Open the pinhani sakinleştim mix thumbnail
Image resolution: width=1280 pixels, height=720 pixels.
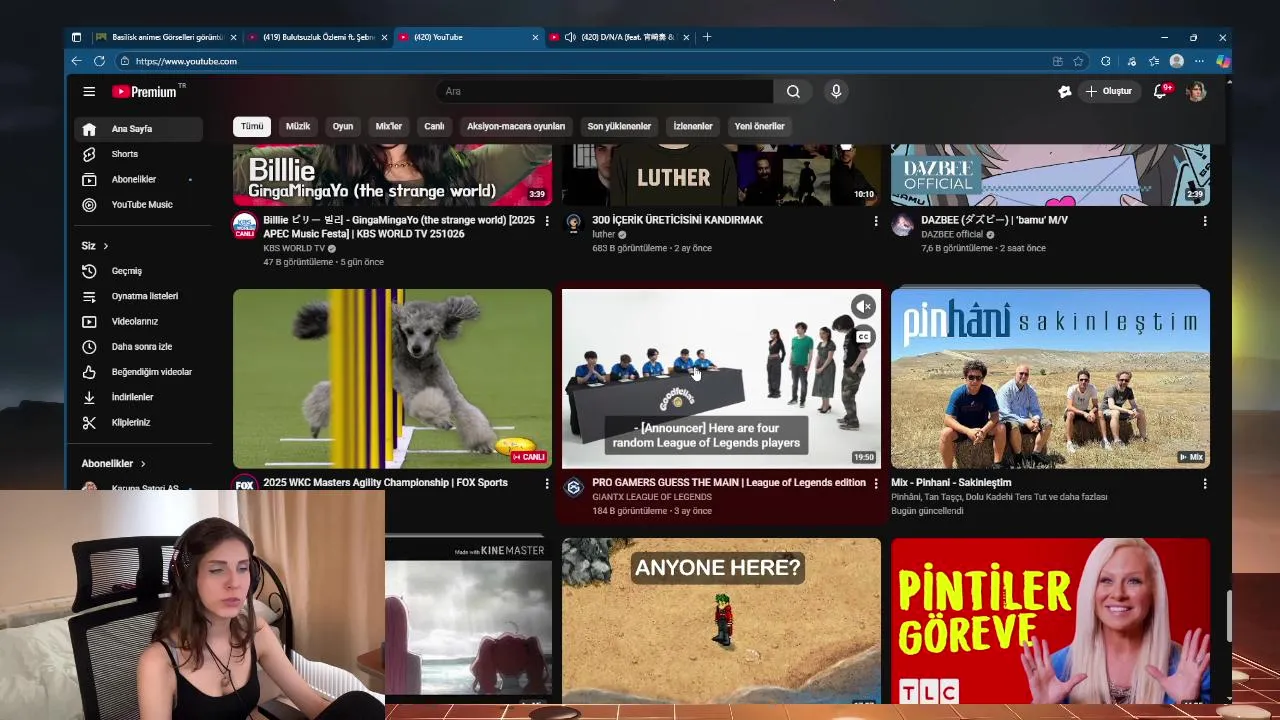1050,379
